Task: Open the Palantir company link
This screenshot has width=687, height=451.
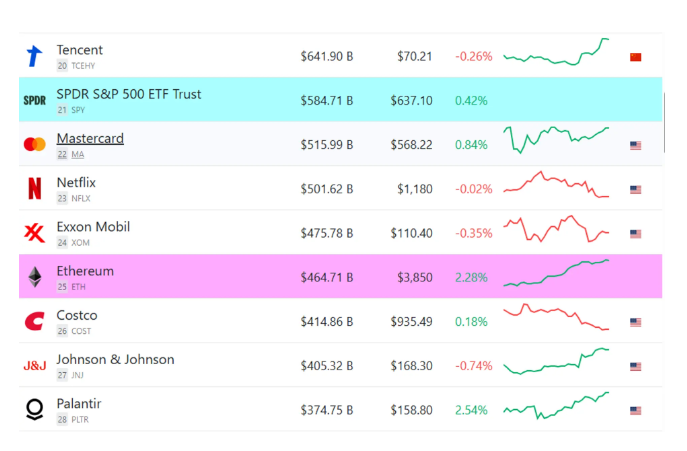Action: click(x=79, y=403)
